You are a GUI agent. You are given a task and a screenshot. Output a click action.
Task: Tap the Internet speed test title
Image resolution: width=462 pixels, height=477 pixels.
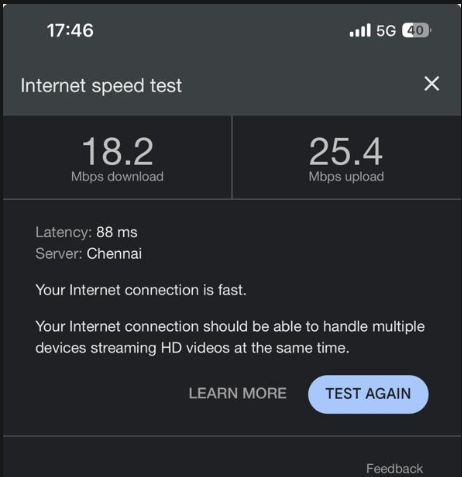(101, 86)
